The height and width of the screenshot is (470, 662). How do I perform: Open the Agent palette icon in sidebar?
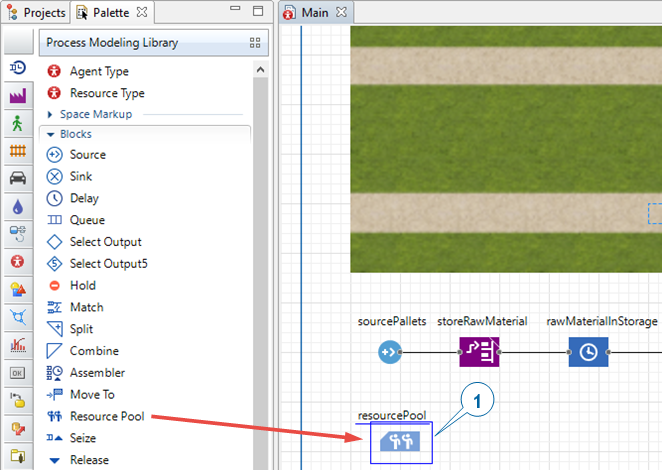[18, 261]
